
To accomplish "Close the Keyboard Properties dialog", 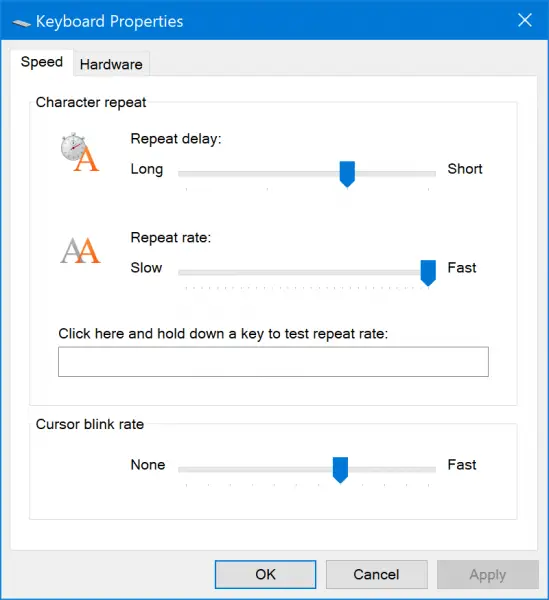I will click(525, 20).
